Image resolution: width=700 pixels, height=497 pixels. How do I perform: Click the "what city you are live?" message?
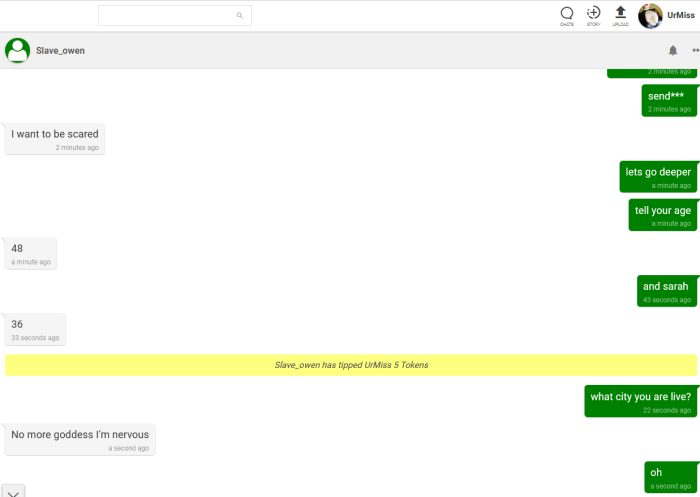click(640, 400)
